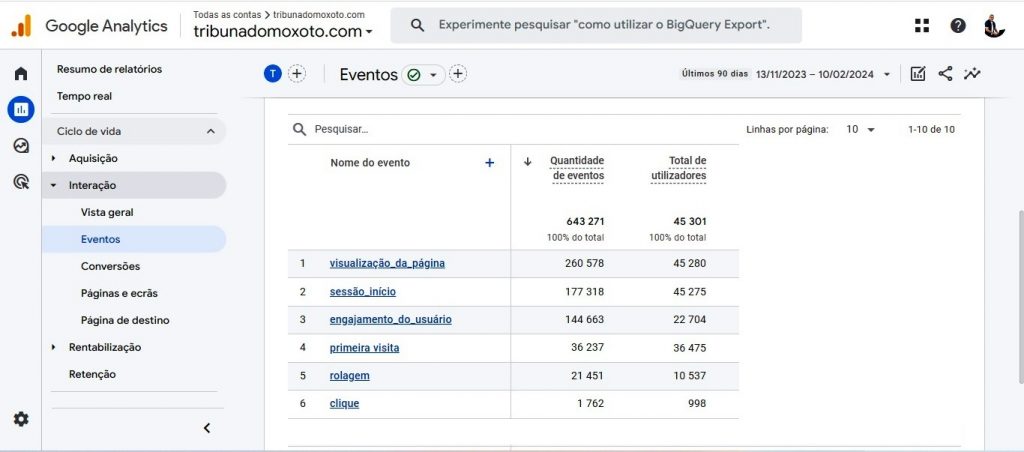Open Admin settings gear icon

coord(21,419)
